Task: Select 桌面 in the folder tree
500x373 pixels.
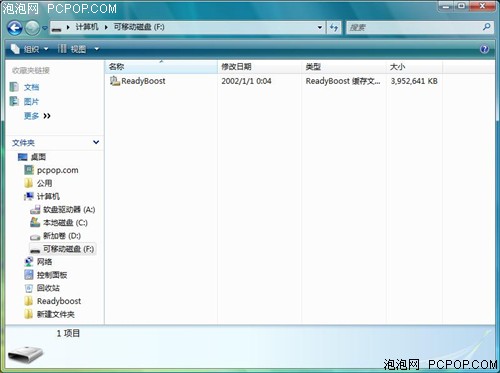Action: coord(38,157)
